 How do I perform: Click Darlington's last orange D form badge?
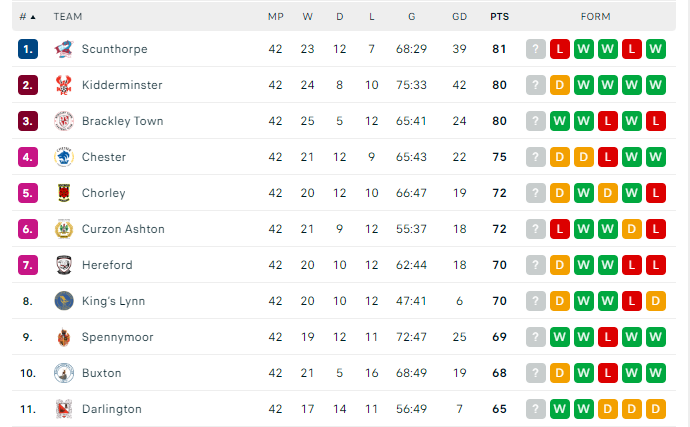click(656, 409)
